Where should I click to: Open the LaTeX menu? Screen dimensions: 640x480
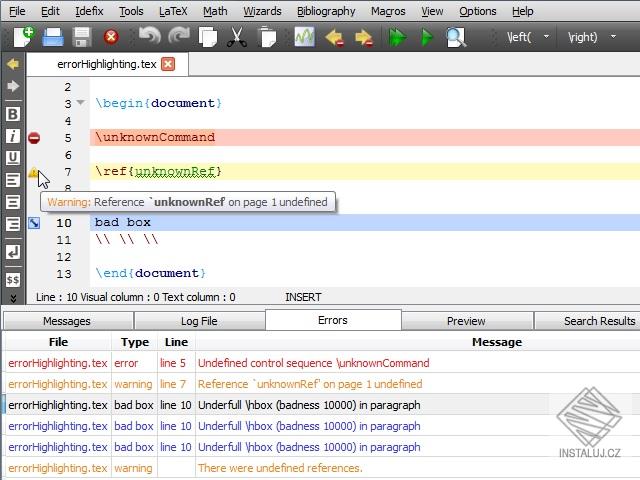173,11
